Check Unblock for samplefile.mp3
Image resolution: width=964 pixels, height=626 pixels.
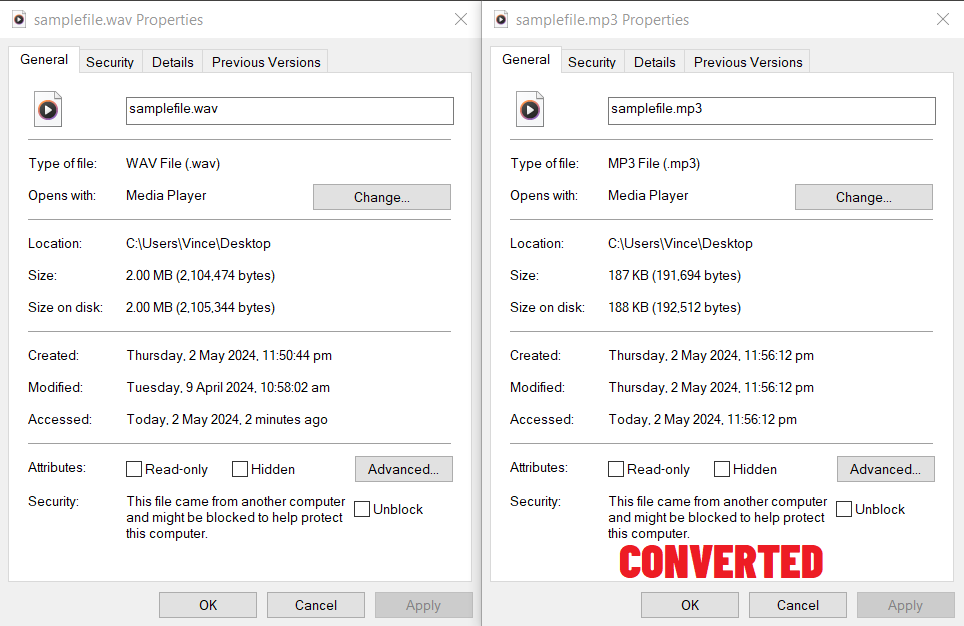(843, 508)
